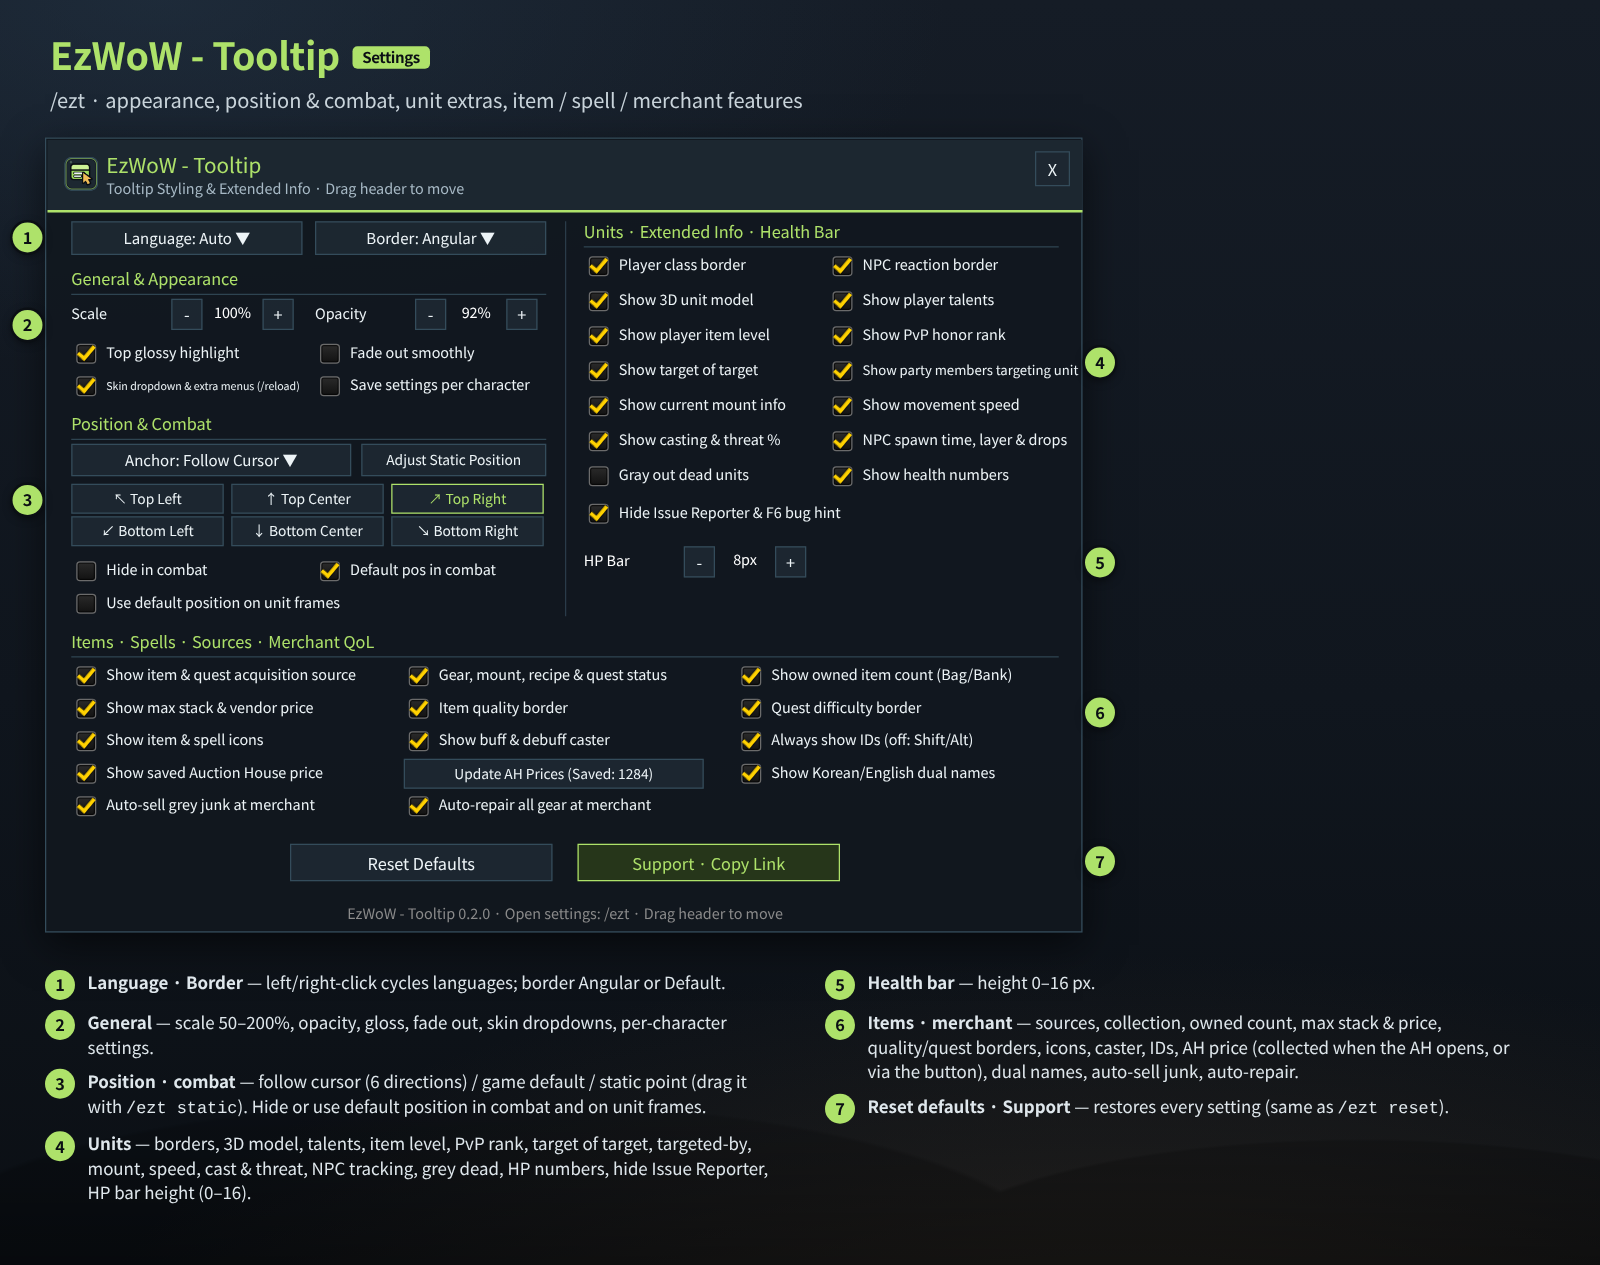This screenshot has height=1265, width=1600.
Task: Toggle Always show IDs checkbox
Action: click(x=751, y=741)
